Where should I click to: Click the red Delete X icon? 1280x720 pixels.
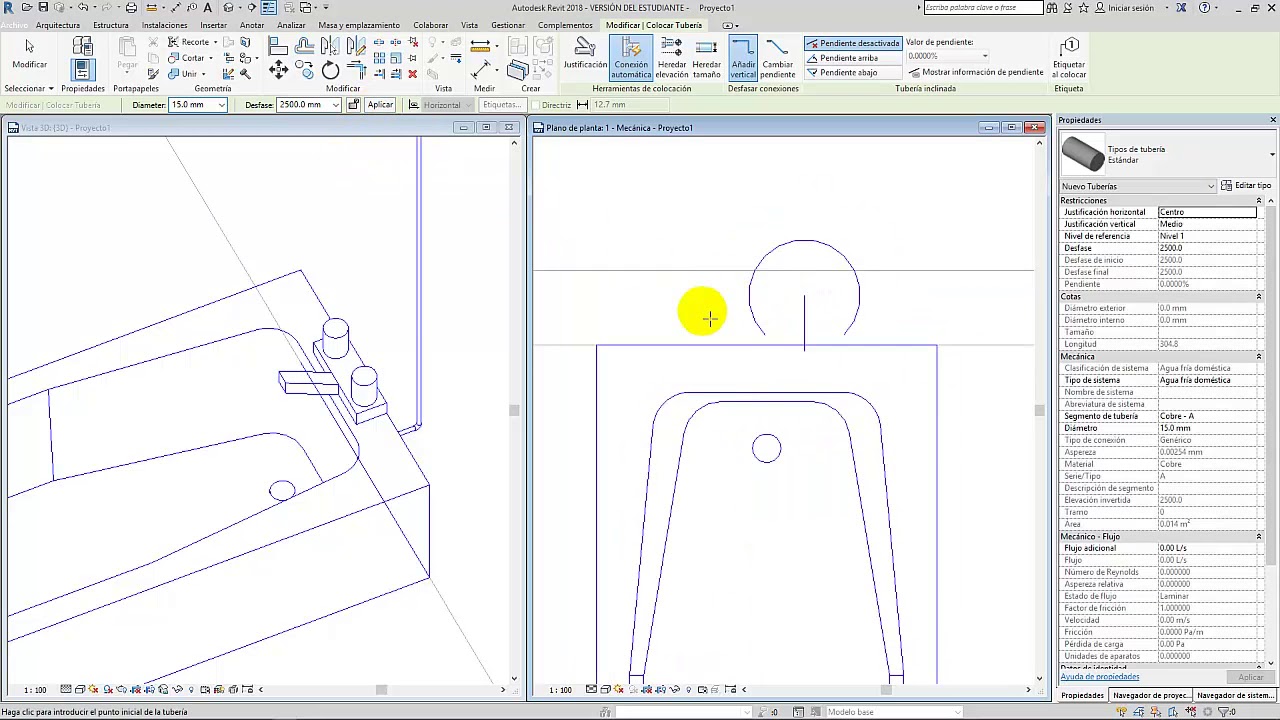point(412,74)
